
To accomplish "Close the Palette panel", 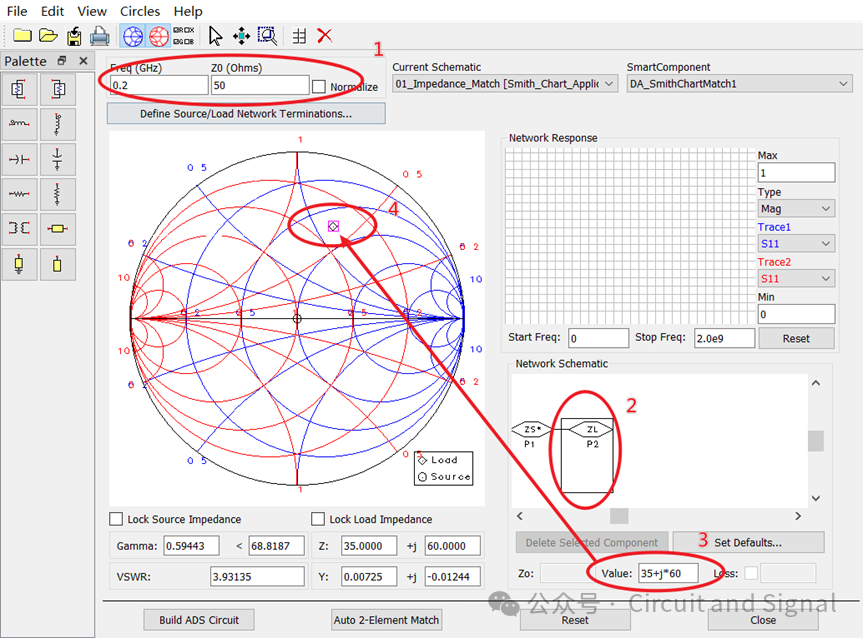I will click(83, 61).
